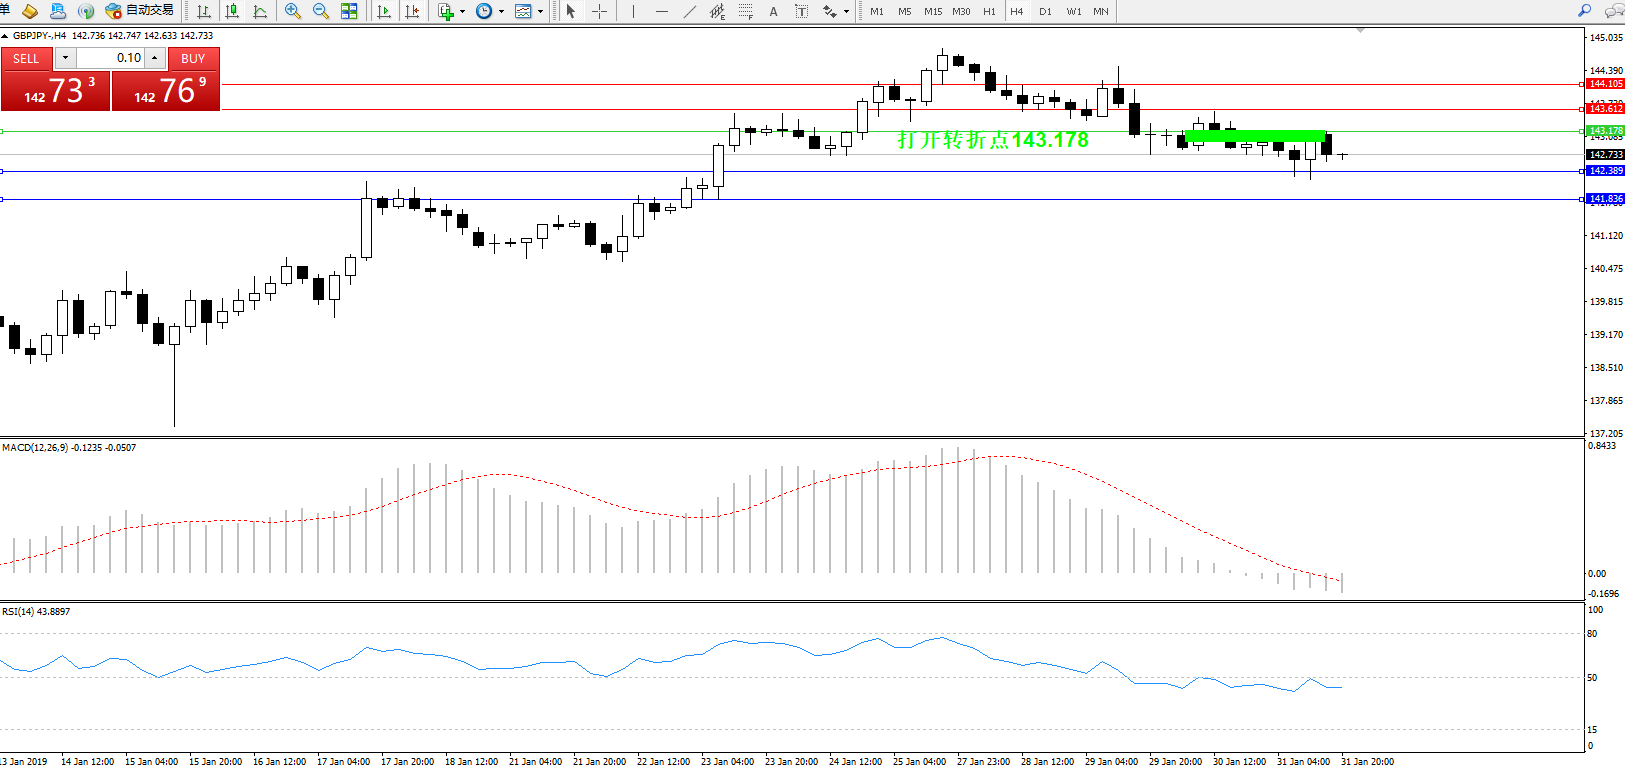Image resolution: width=1625 pixels, height=767 pixels.
Task: Toggle the 自动交易 auto-trading button
Action: coord(140,11)
